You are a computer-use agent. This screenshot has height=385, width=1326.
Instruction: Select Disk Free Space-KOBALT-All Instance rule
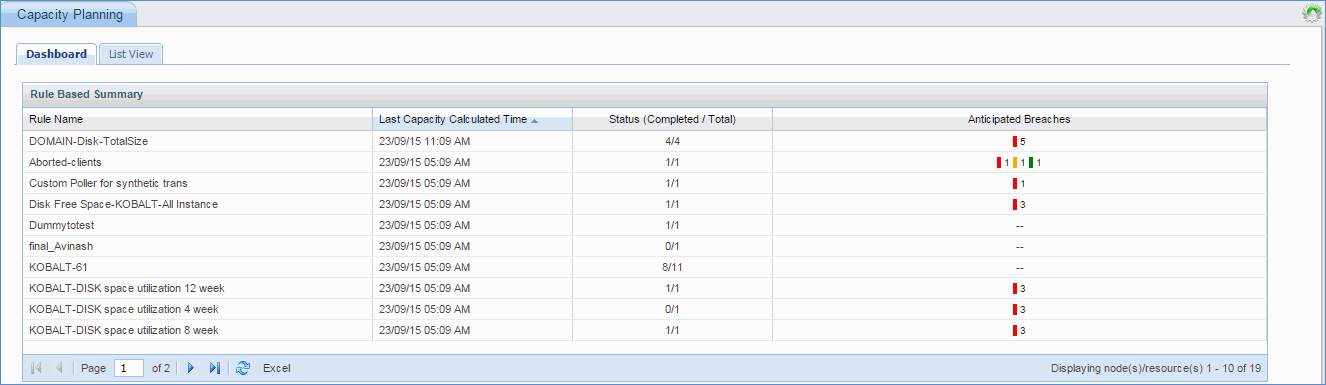point(123,204)
